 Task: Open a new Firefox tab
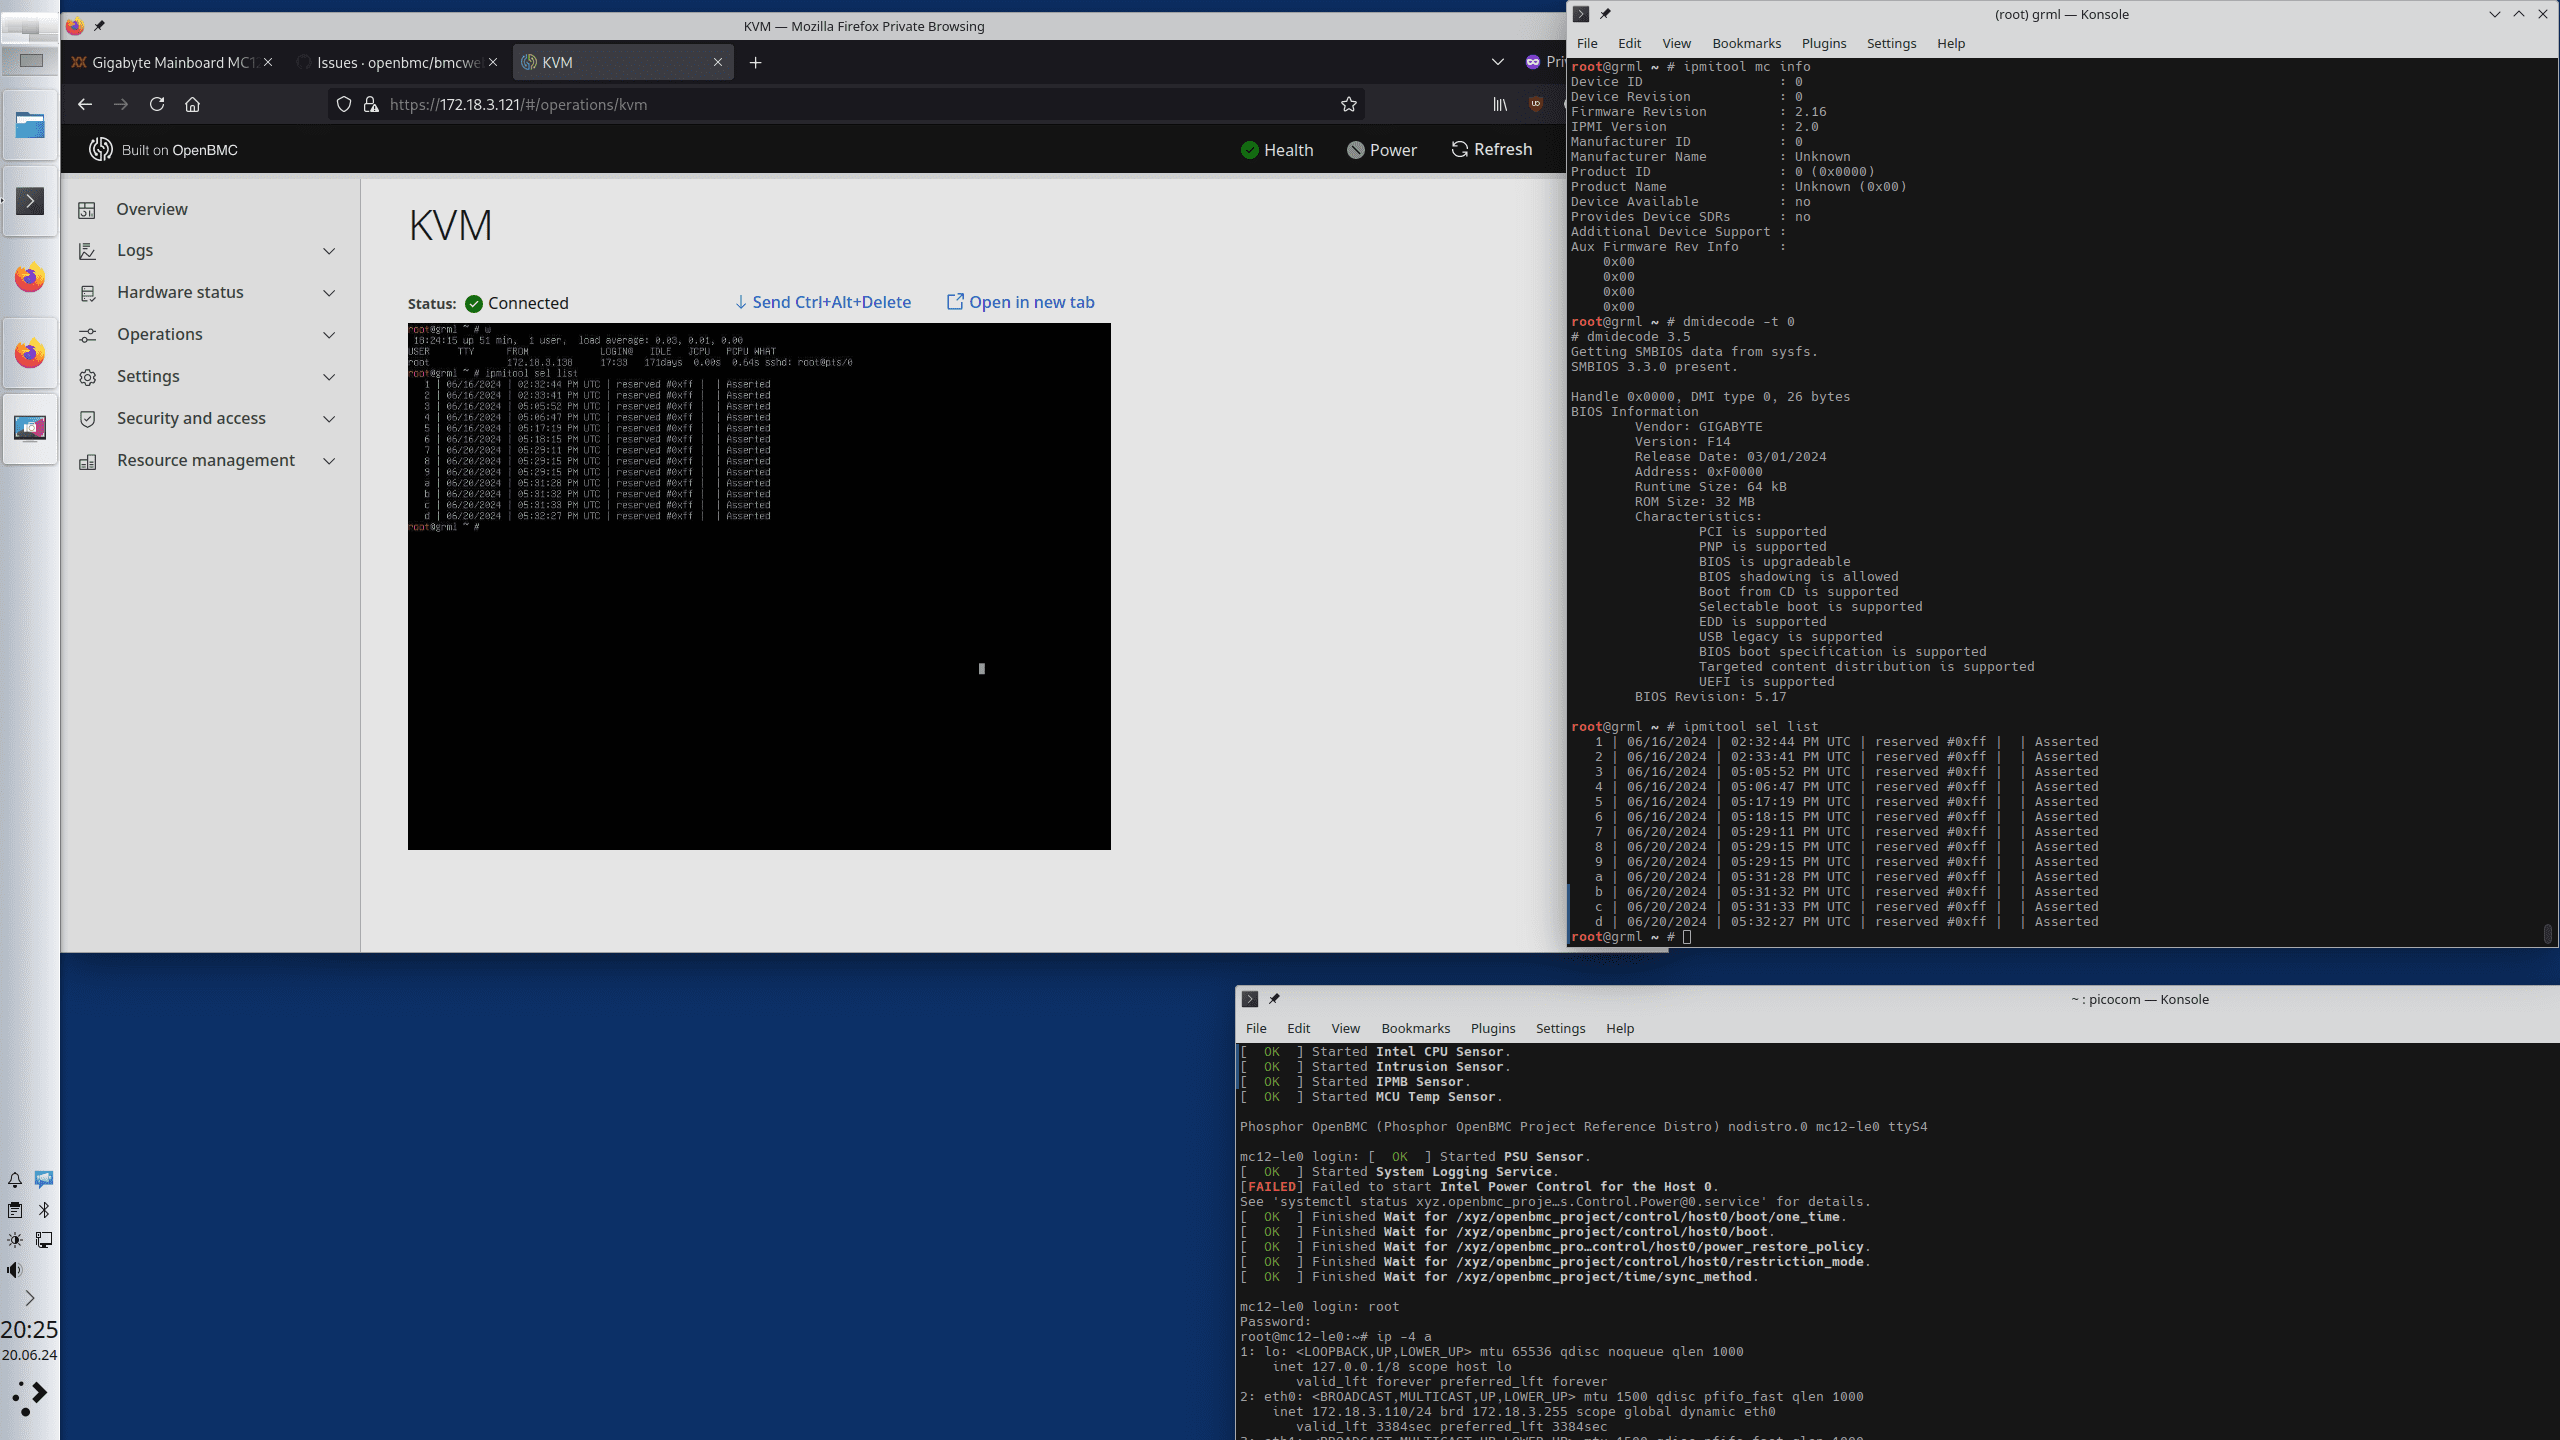tap(755, 62)
